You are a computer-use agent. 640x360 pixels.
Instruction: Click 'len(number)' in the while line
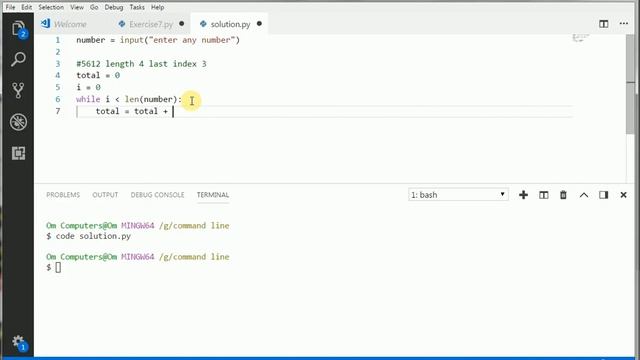point(151,99)
